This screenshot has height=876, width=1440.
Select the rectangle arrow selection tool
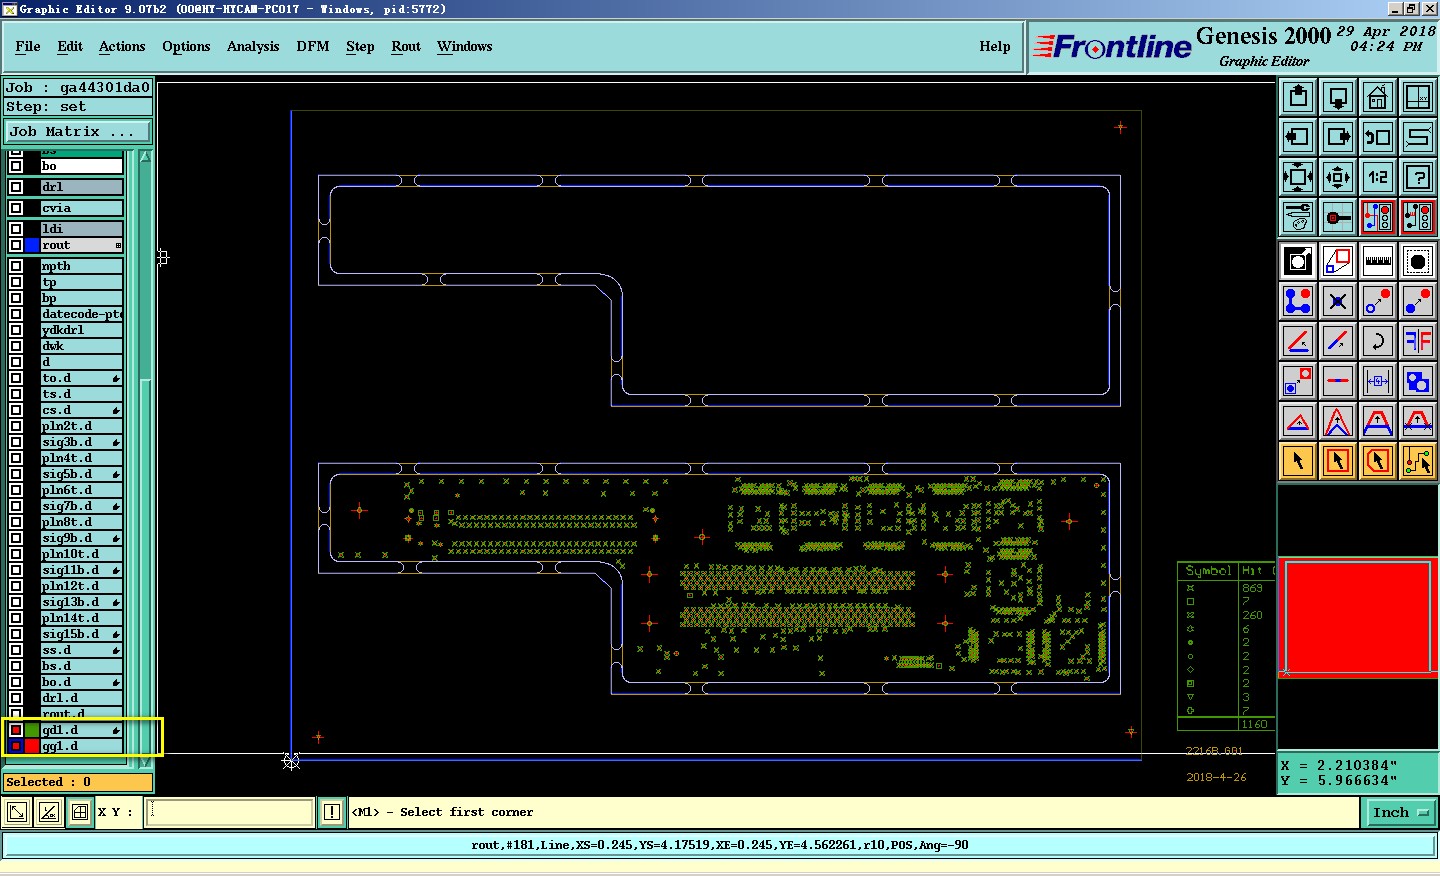[x=1338, y=461]
